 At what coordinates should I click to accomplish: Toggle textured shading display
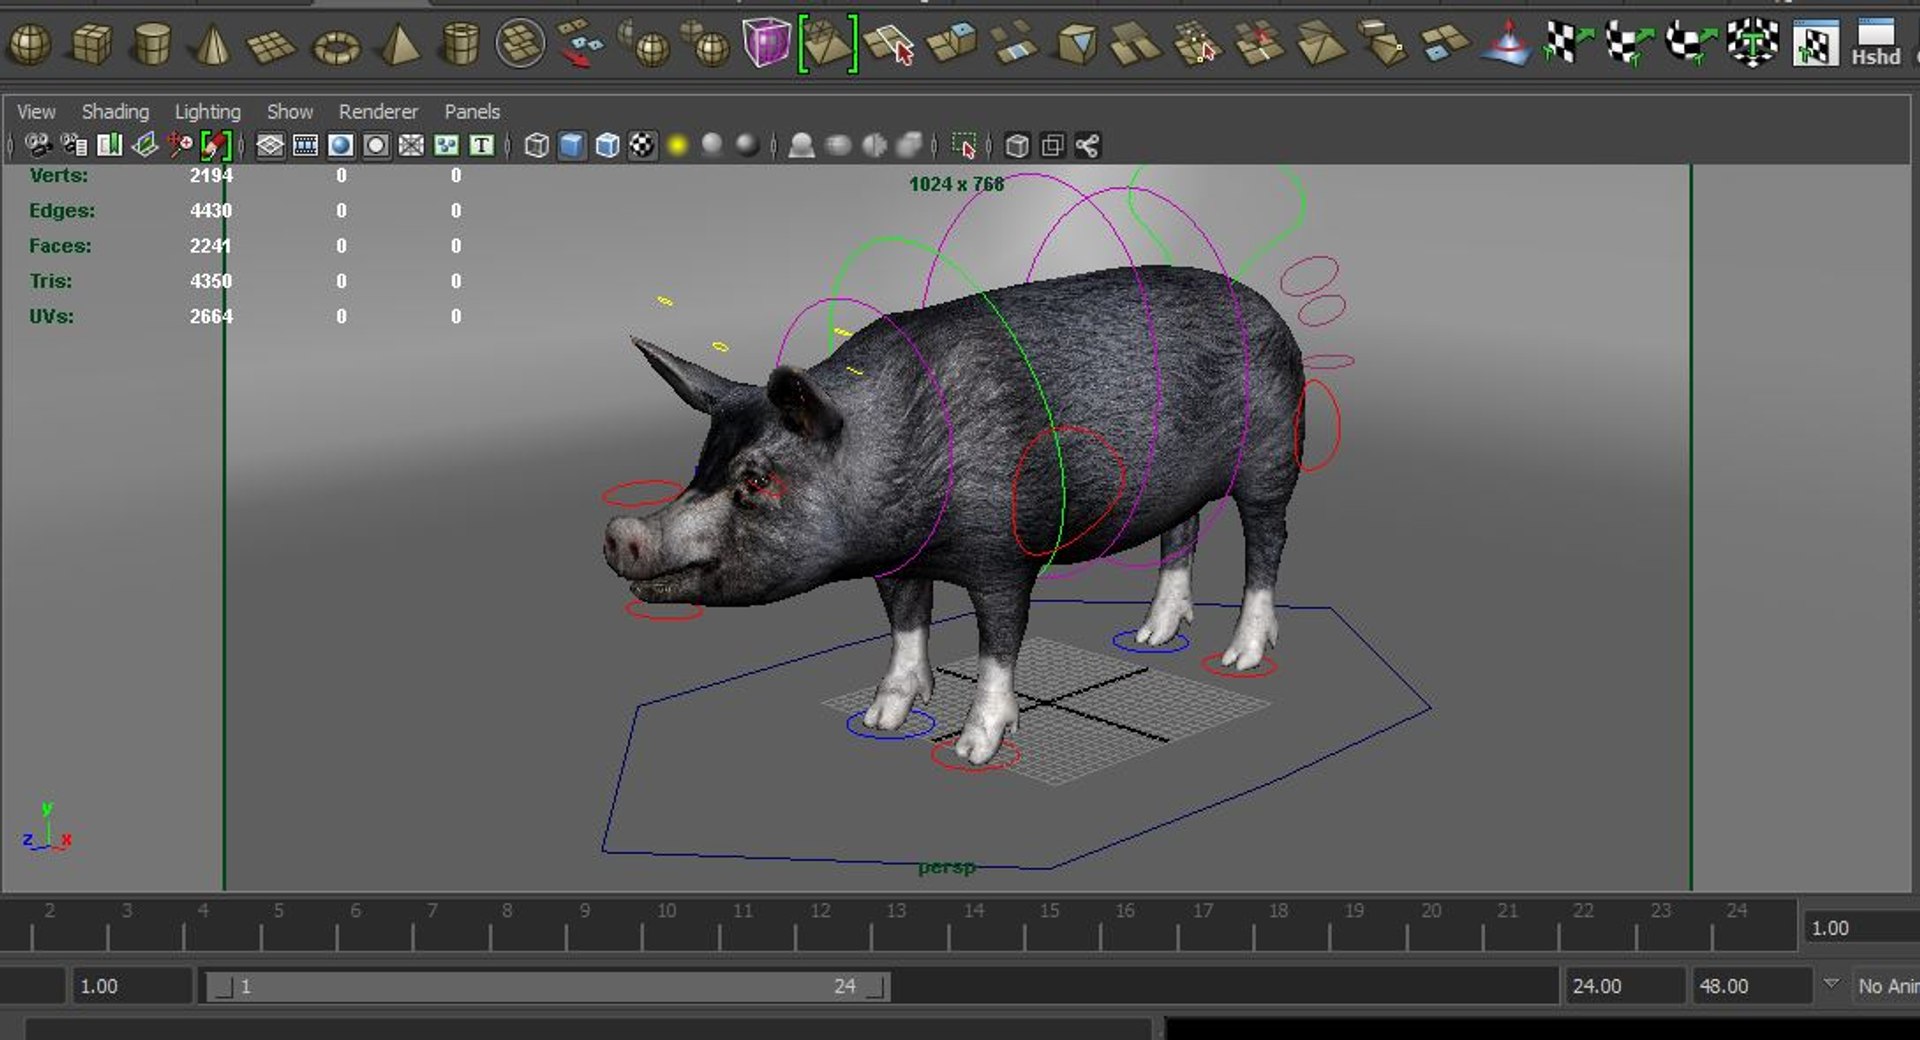click(x=642, y=146)
